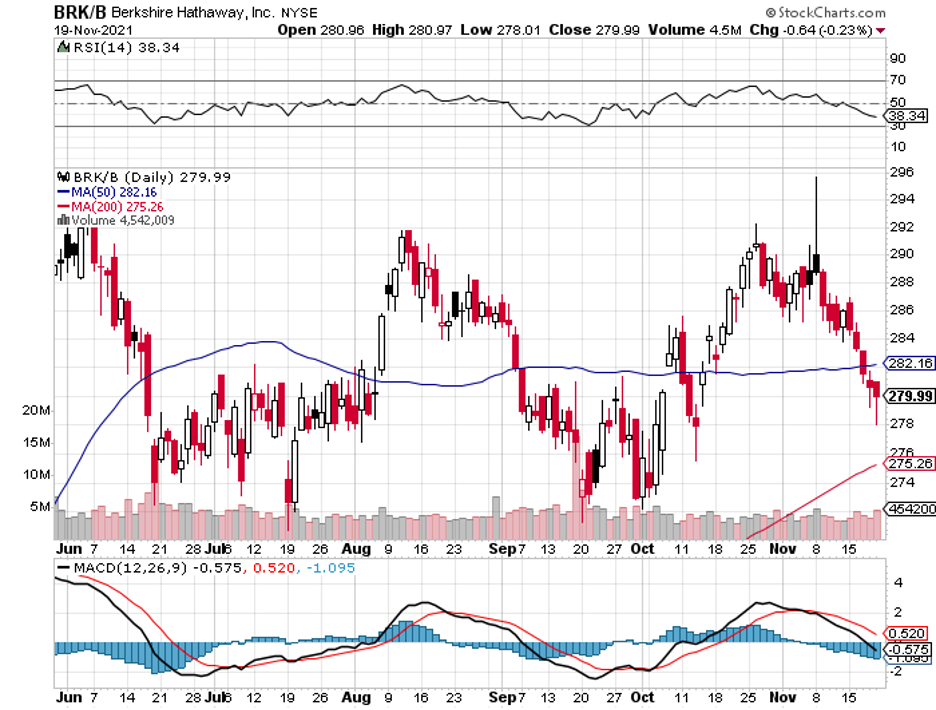The height and width of the screenshot is (710, 936).
Task: Click the RSI(14) legend icon
Action: point(63,47)
